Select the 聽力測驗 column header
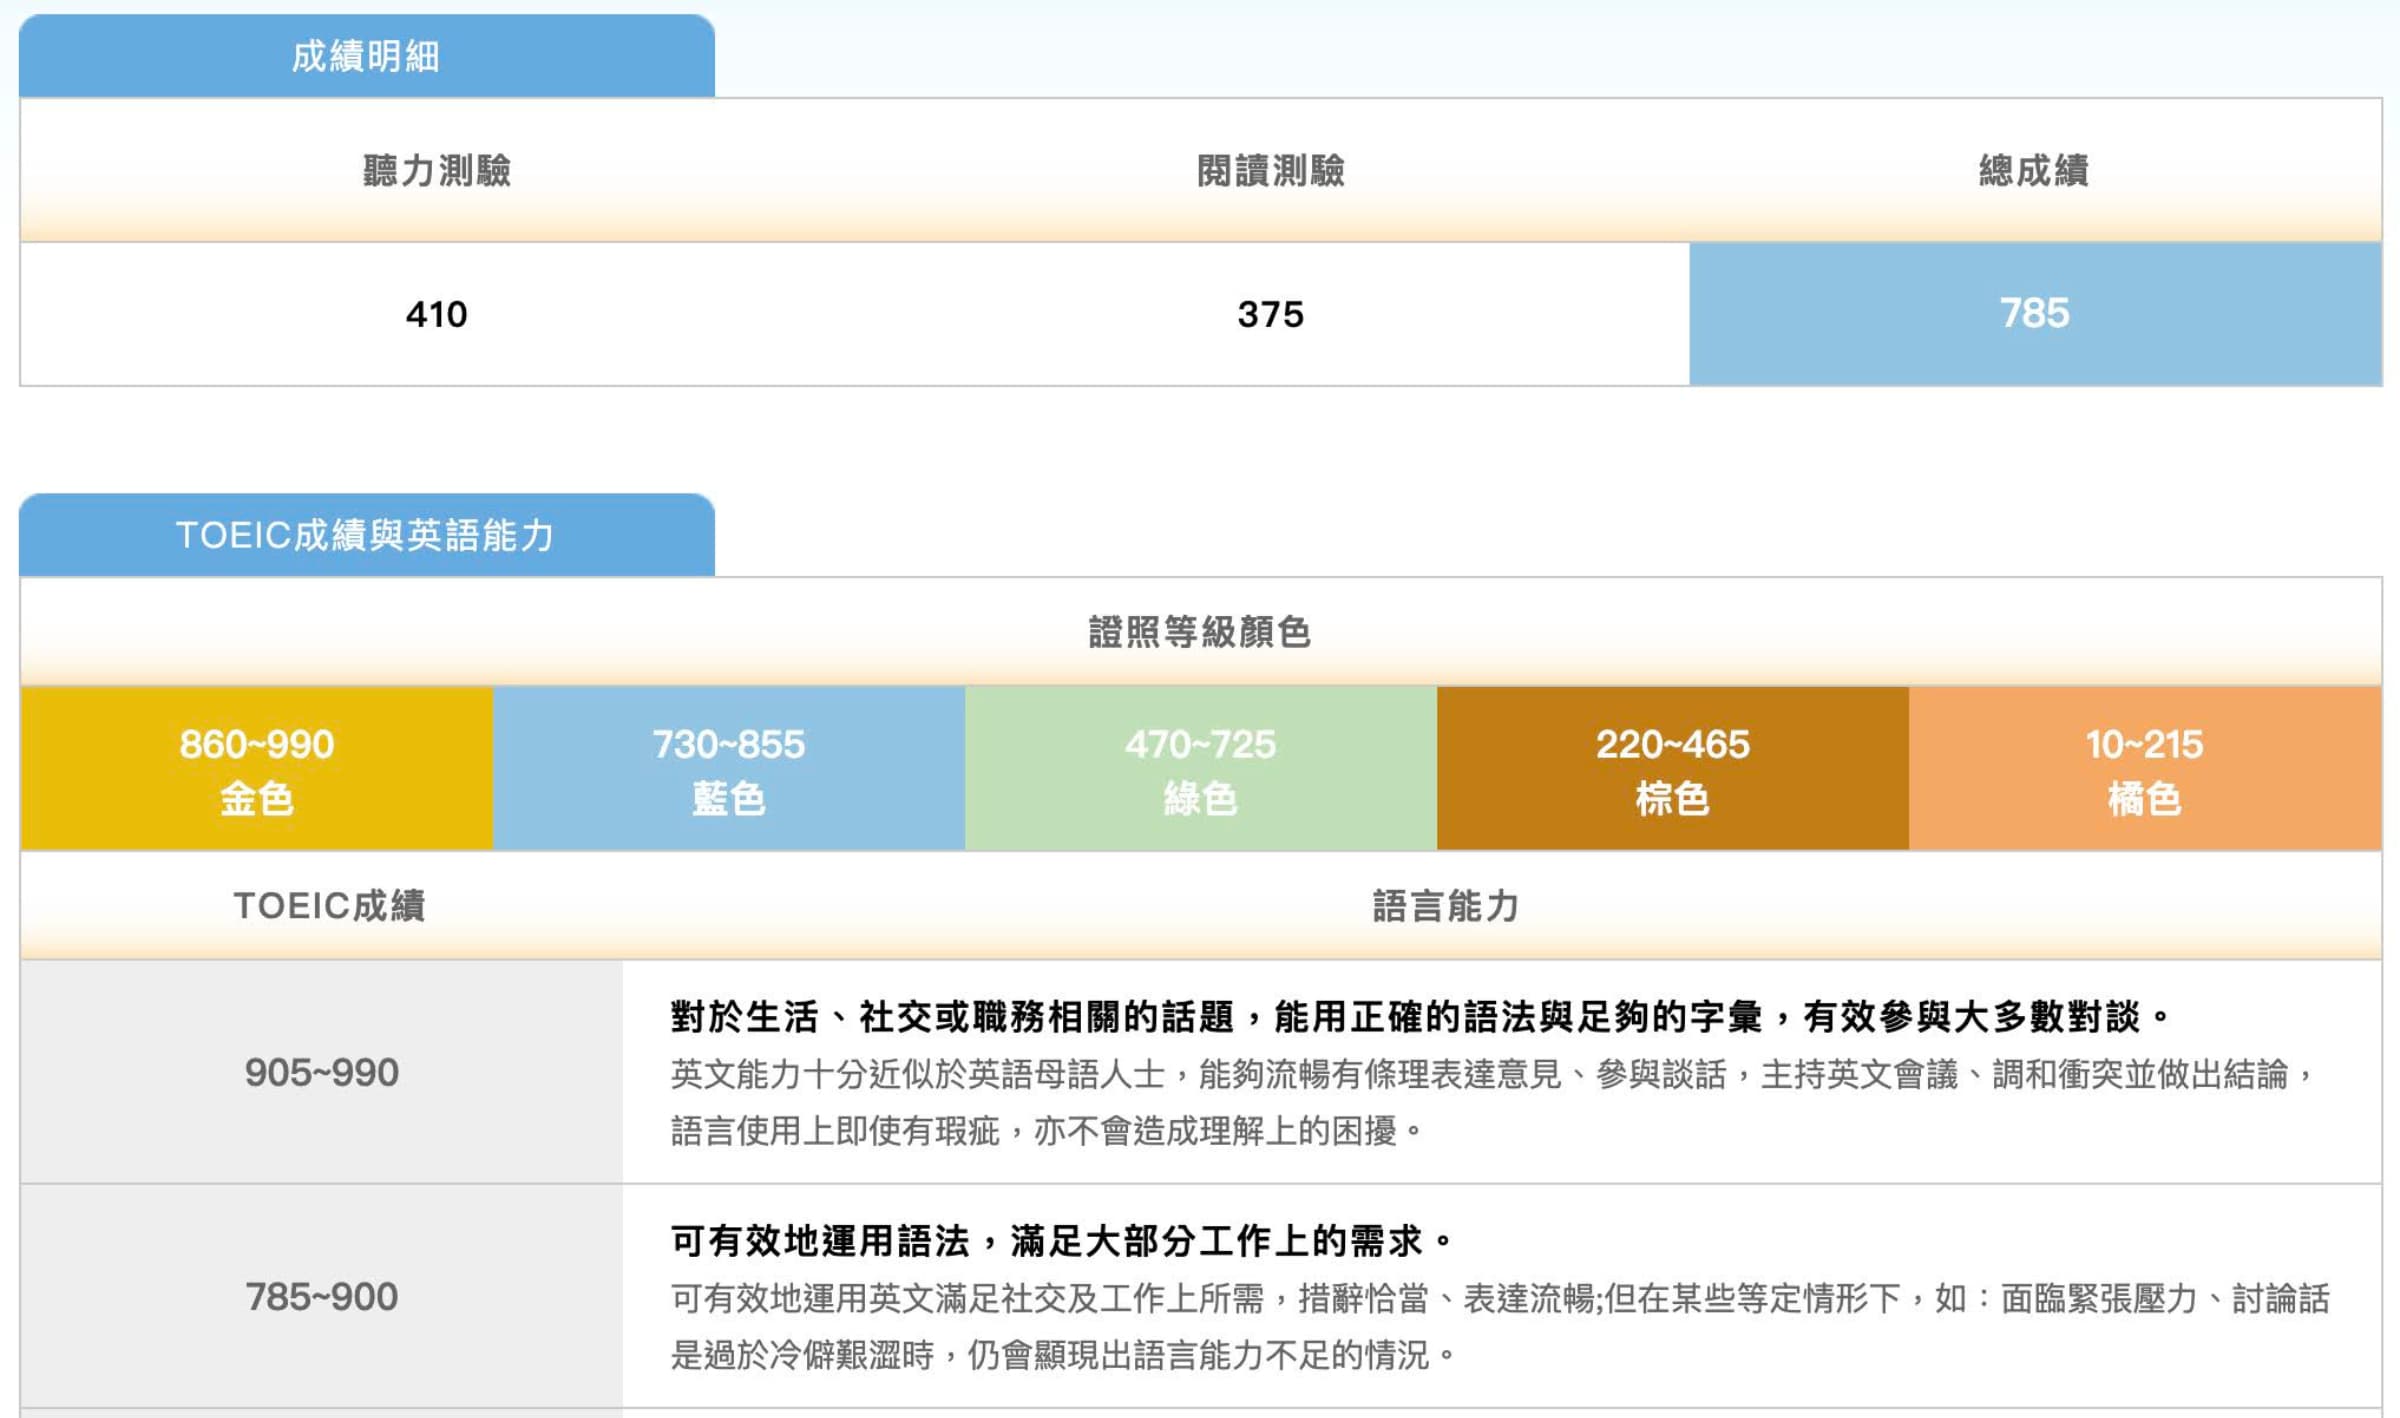This screenshot has height=1418, width=2400. [x=435, y=172]
